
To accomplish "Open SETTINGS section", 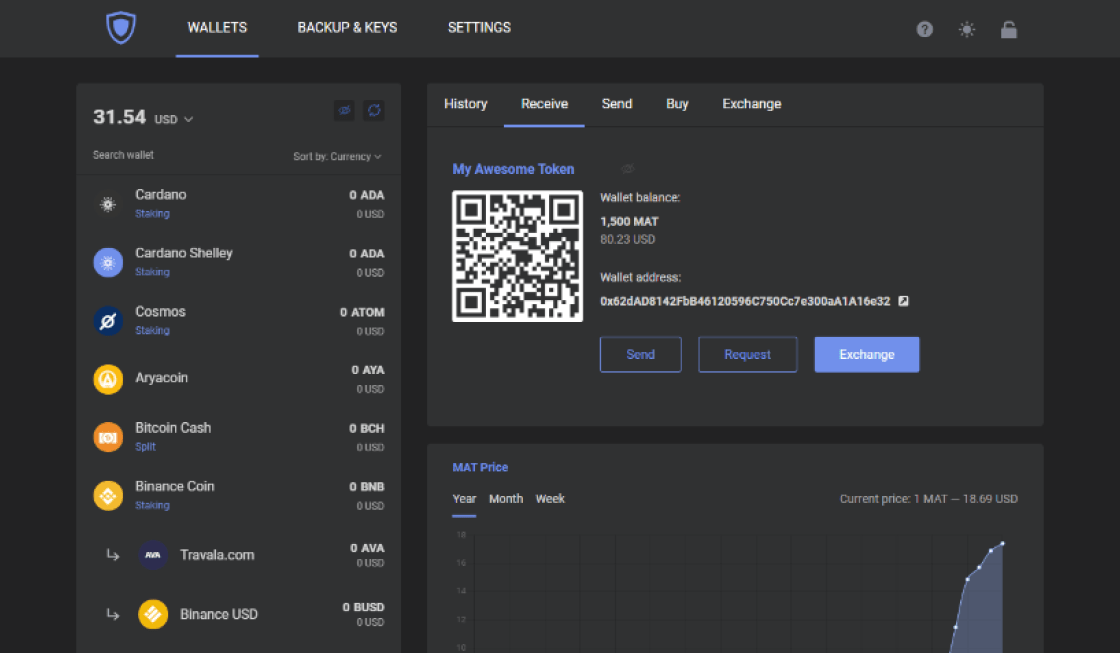I will pos(479,28).
